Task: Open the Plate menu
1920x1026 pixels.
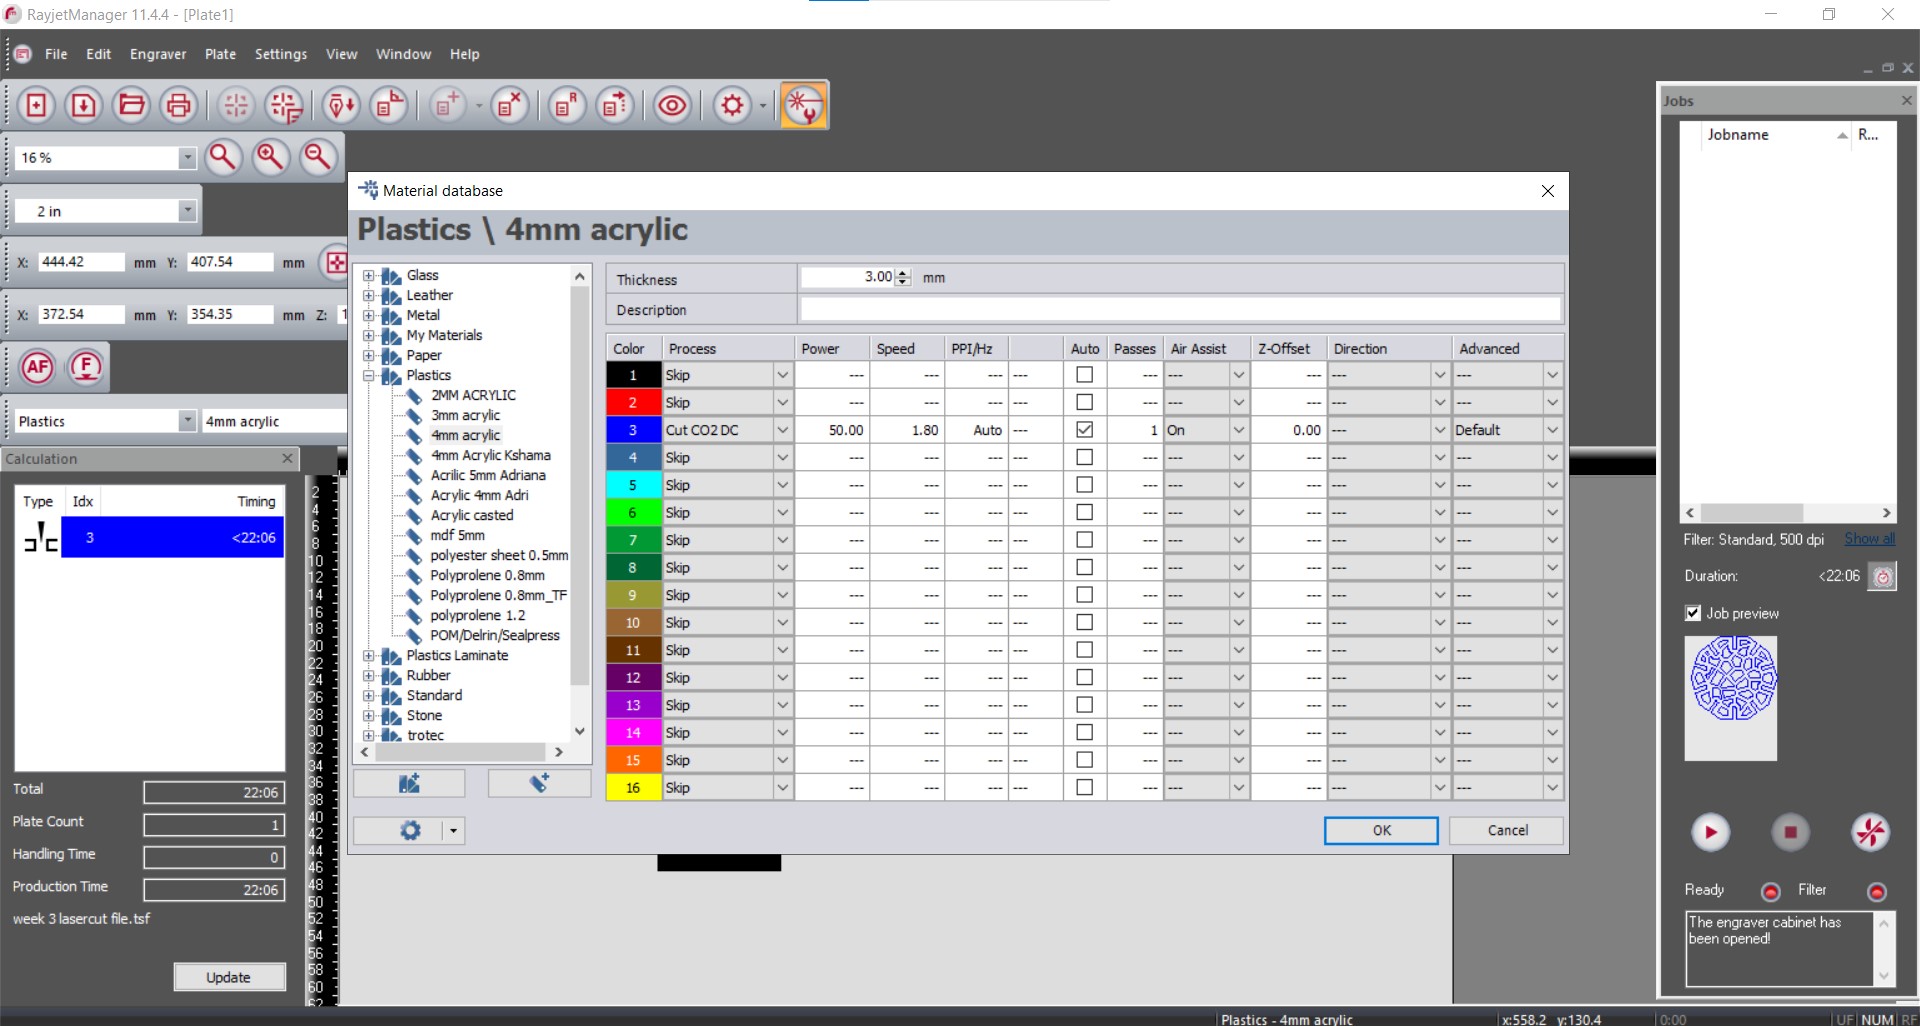Action: (x=220, y=54)
